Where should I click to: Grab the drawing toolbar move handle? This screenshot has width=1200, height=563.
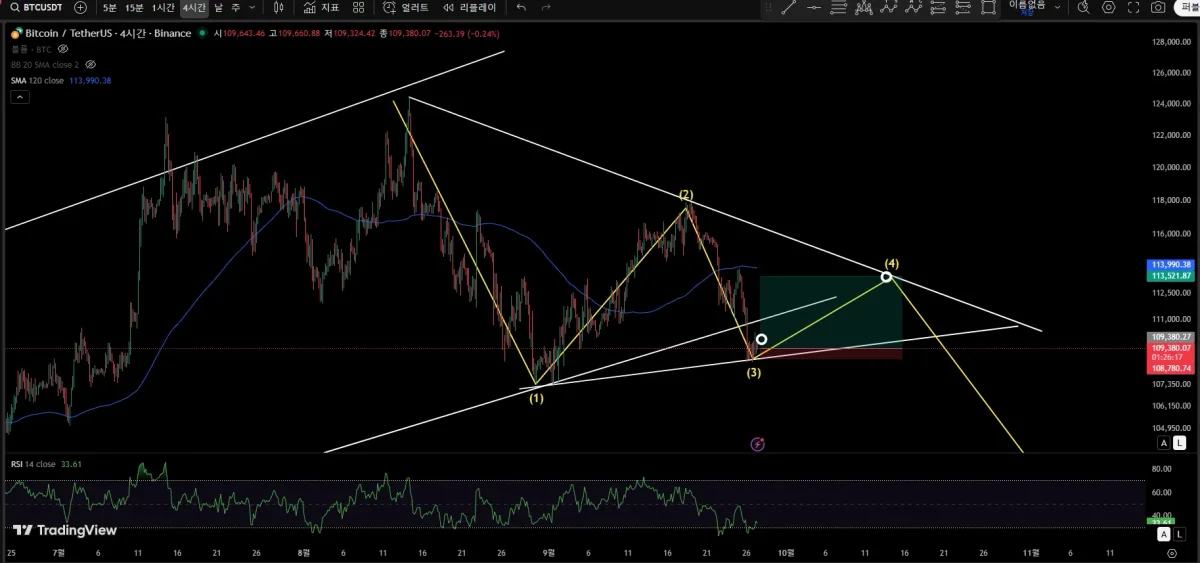tap(767, 7)
